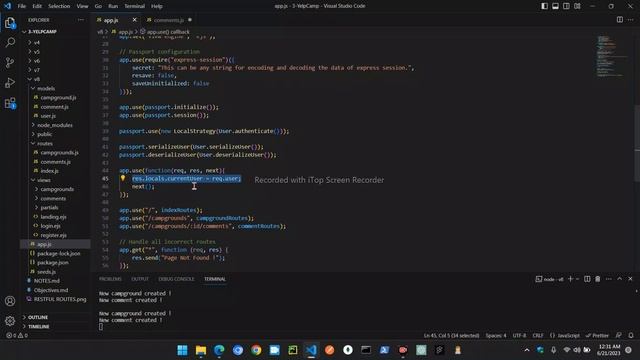Click errors and warnings status indicator

tap(17, 335)
